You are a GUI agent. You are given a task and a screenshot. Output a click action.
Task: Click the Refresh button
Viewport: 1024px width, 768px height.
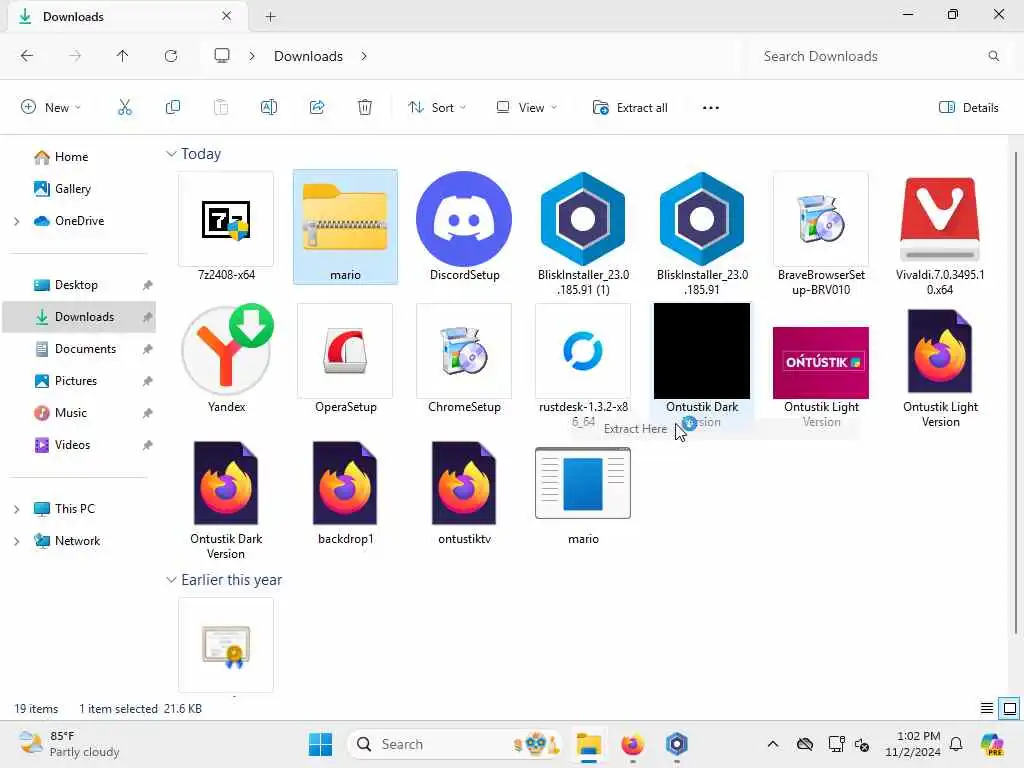click(171, 56)
